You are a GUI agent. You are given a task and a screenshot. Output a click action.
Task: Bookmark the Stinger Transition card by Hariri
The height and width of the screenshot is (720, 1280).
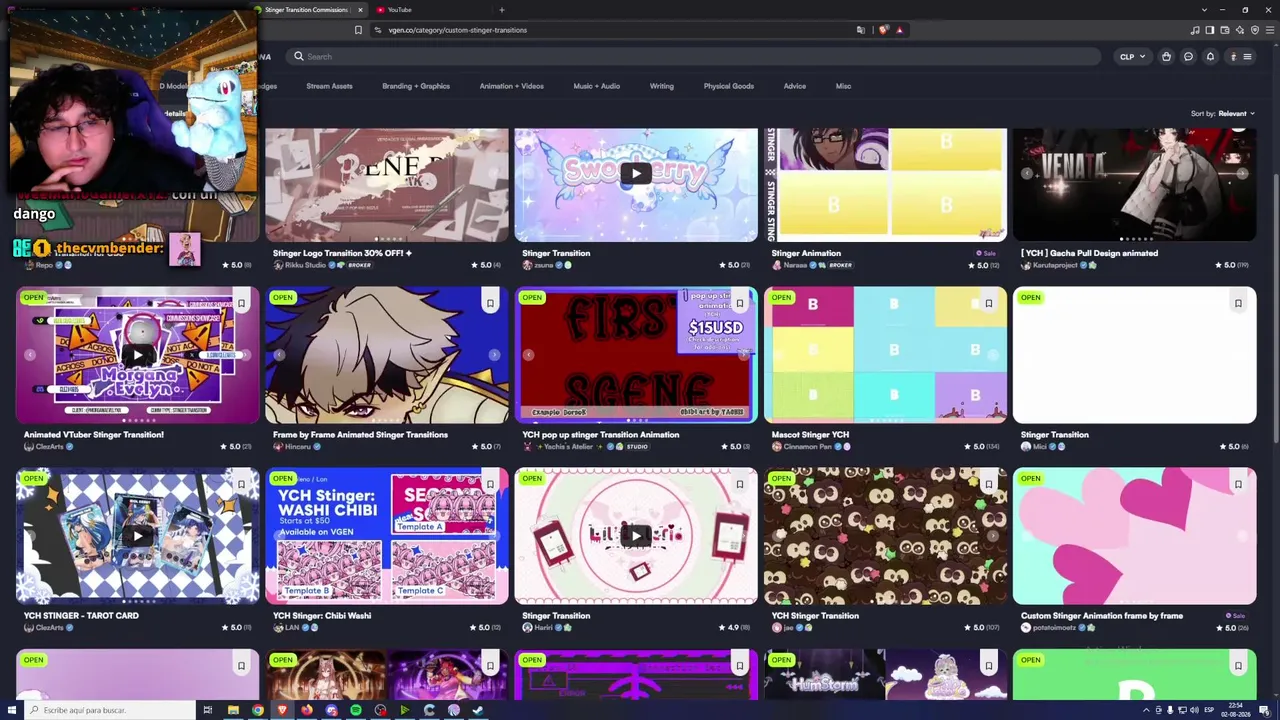coord(740,484)
